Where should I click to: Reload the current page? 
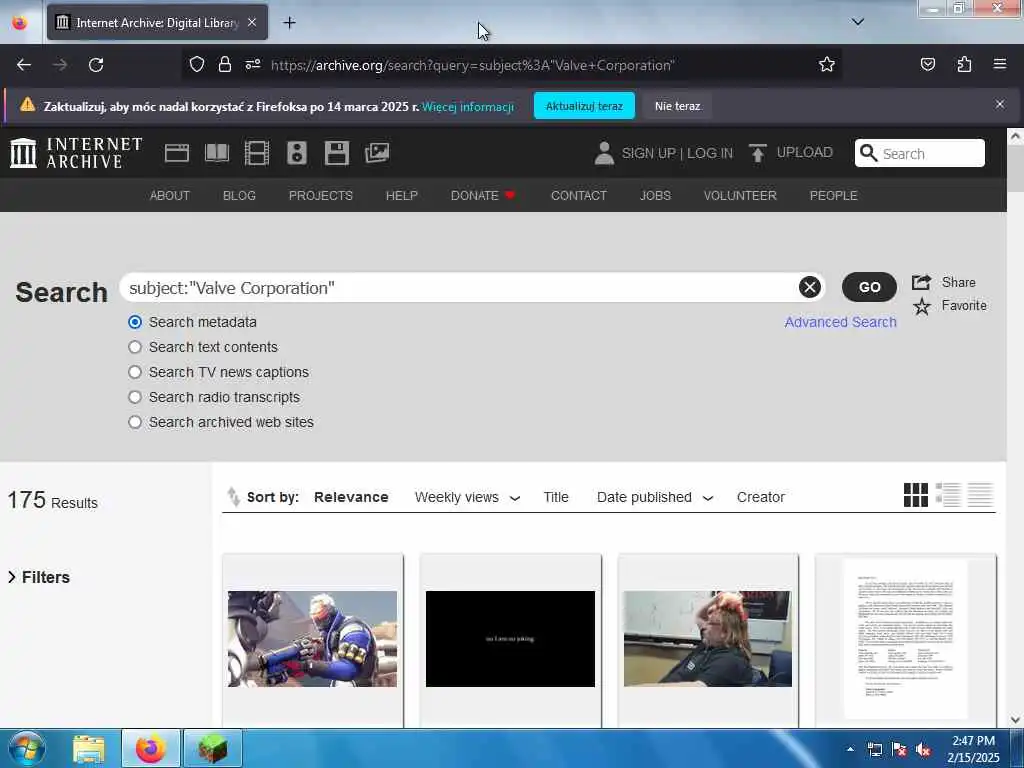click(x=96, y=65)
